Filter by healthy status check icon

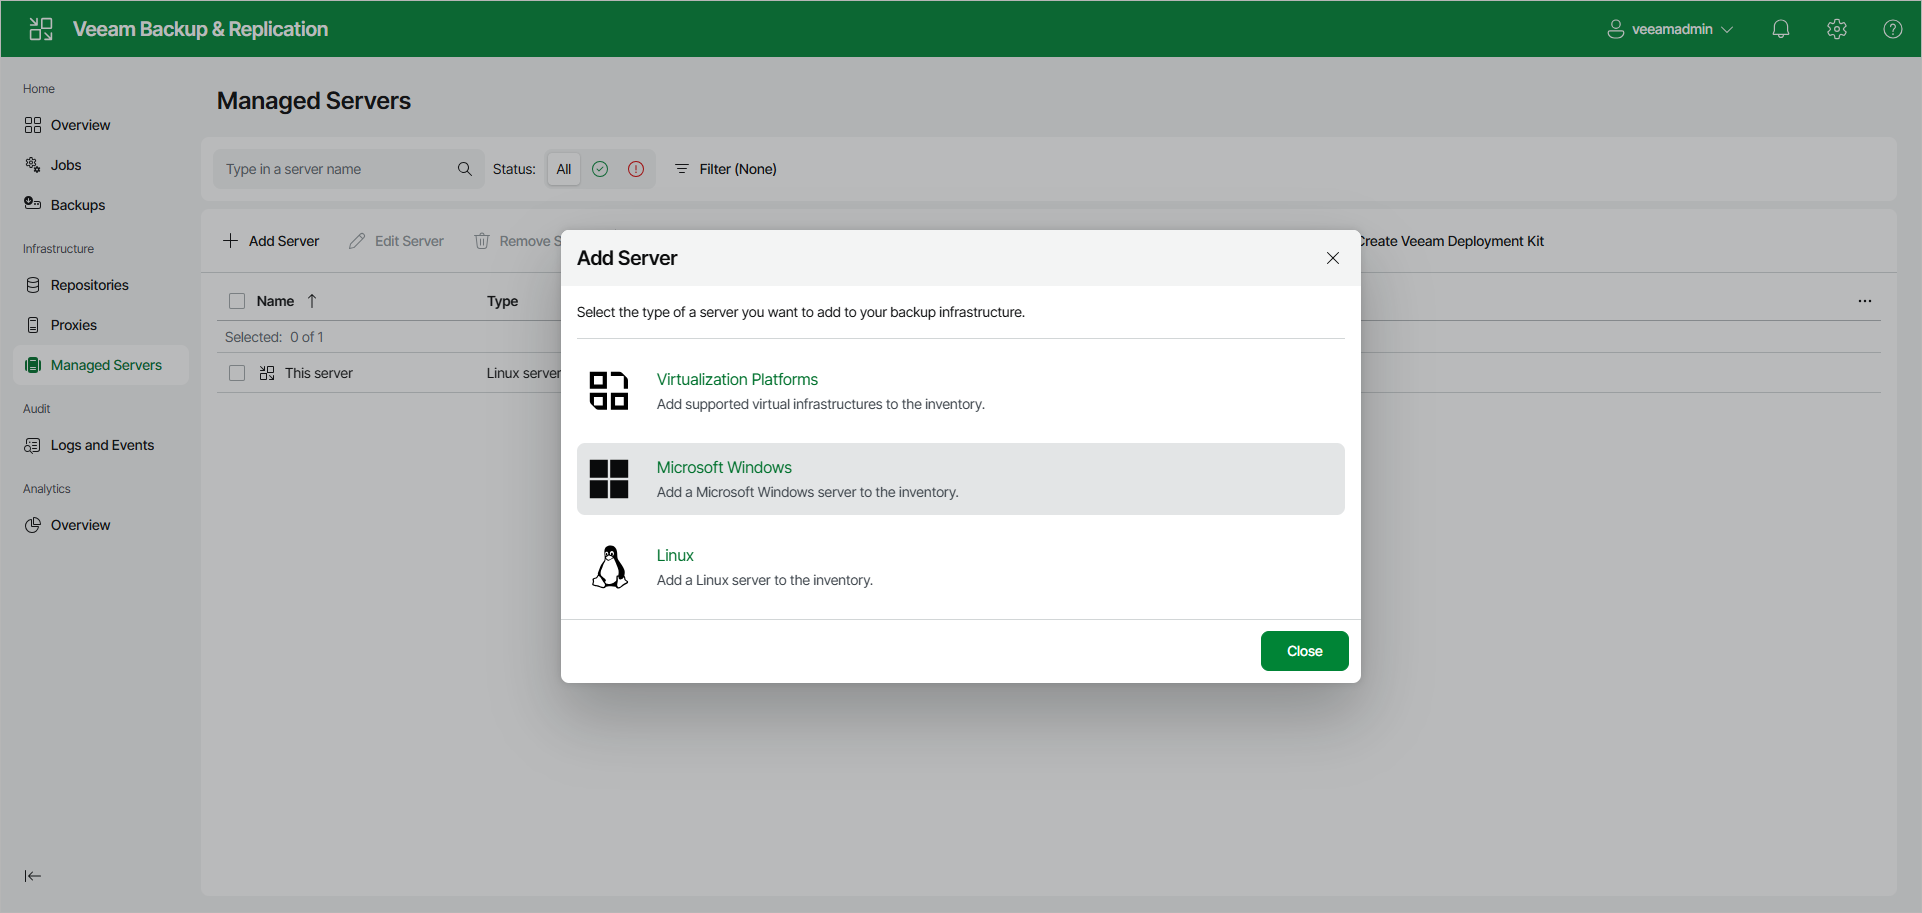600,169
